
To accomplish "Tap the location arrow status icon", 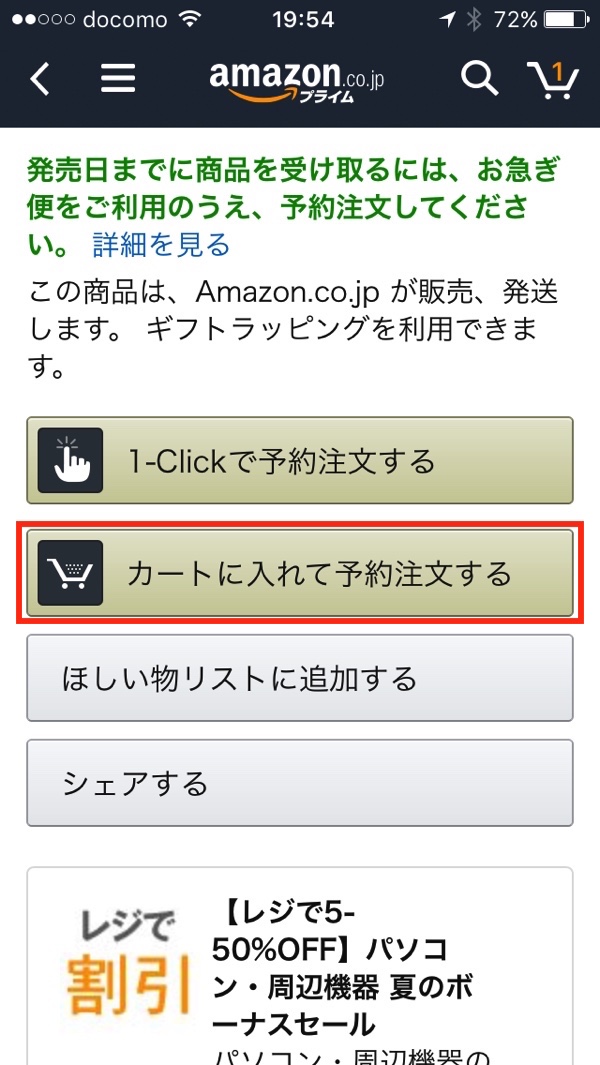I will tap(447, 20).
